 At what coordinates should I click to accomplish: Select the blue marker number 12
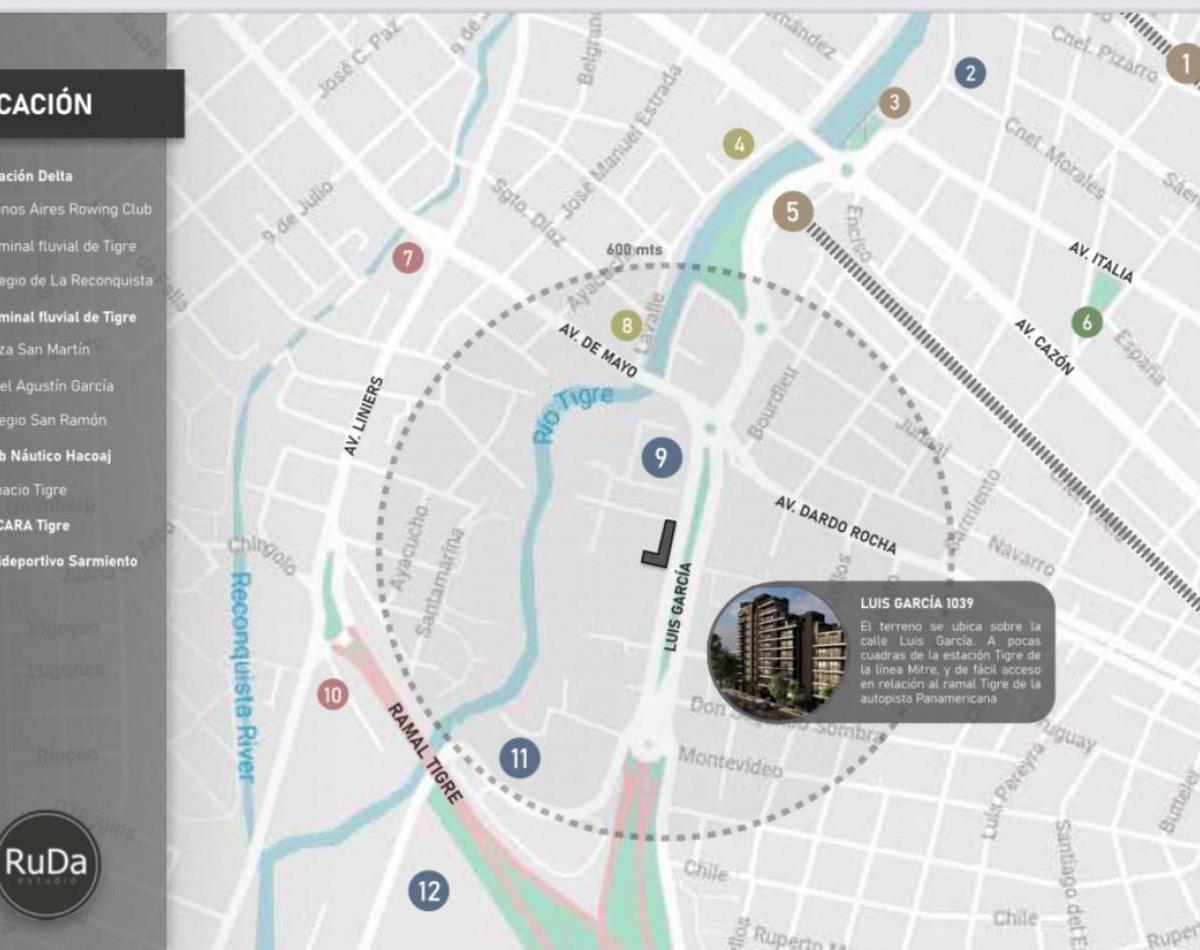pyautogui.click(x=428, y=890)
